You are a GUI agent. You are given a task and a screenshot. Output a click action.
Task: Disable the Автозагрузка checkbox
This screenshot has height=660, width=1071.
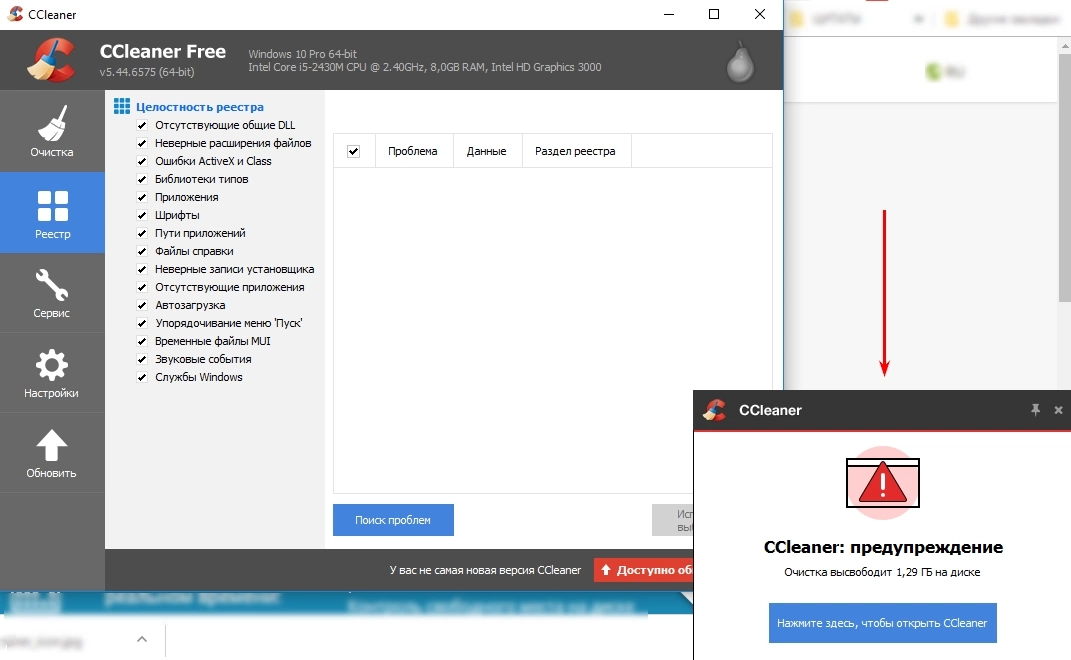[142, 306]
